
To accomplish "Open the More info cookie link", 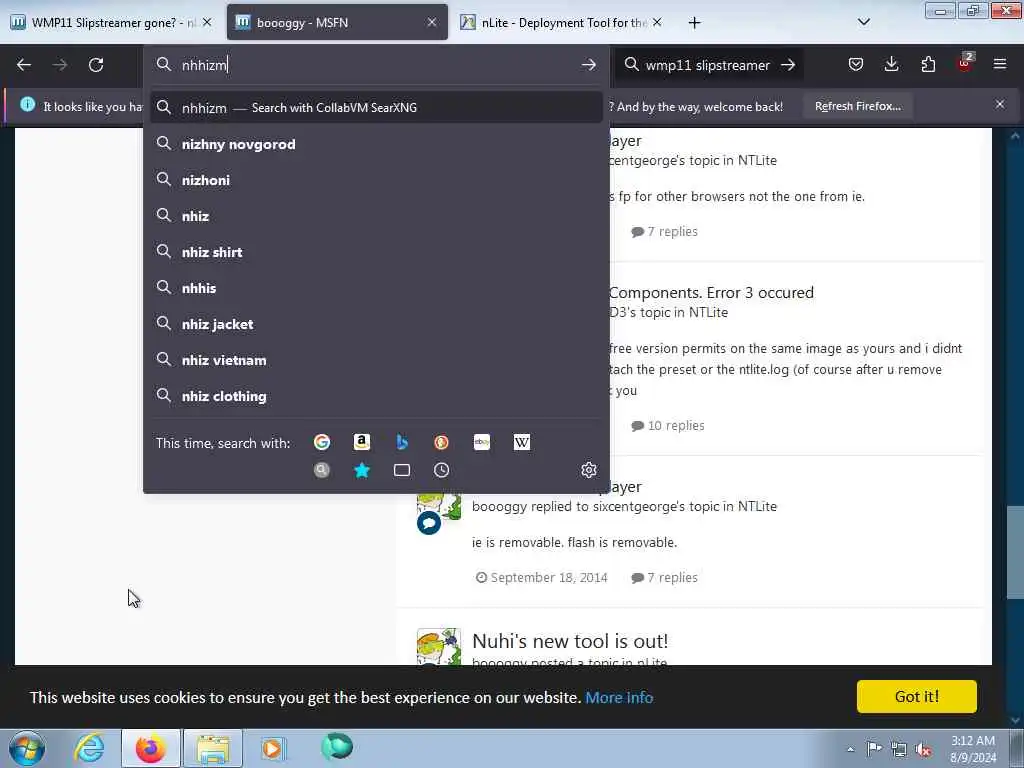I will tap(619, 697).
